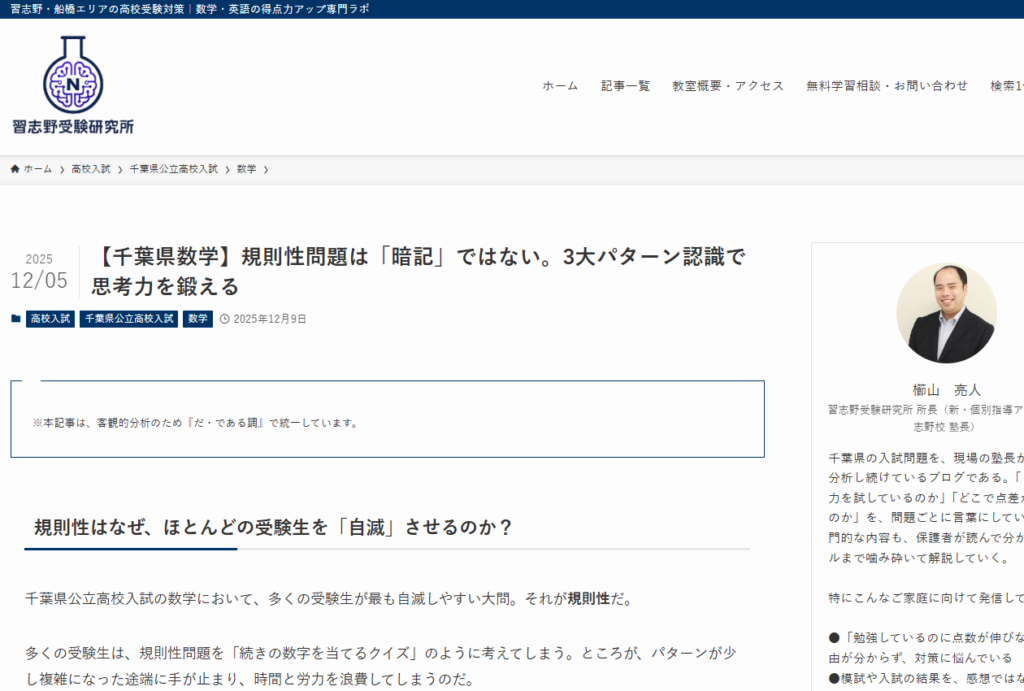
Task: Click the 検索 item in the top navigation
Action: click(x=1006, y=86)
